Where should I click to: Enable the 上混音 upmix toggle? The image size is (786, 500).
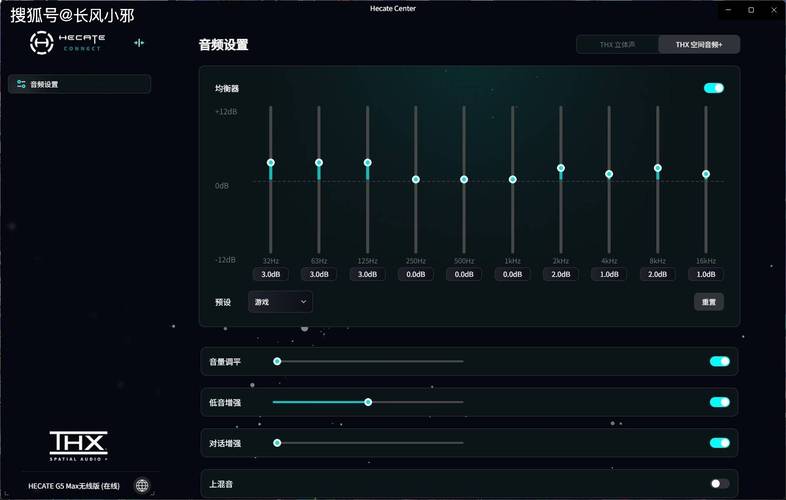pyautogui.click(x=719, y=484)
